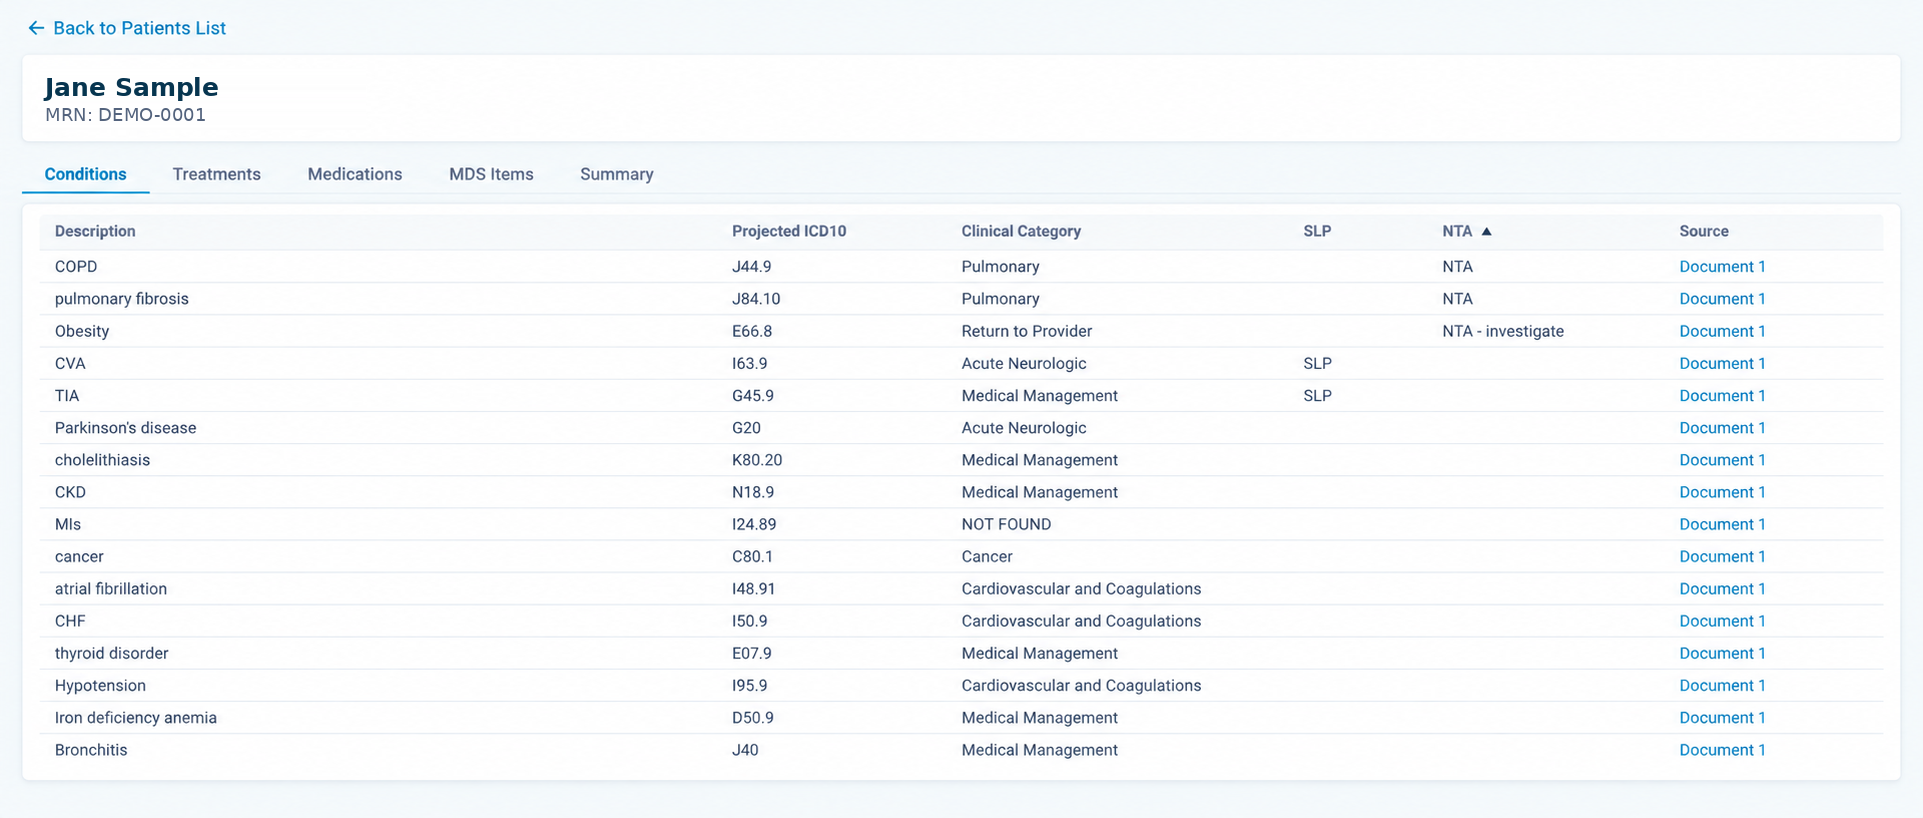Click the 'Cancer' clinical category cell
The width and height of the screenshot is (1923, 818).
(x=987, y=557)
